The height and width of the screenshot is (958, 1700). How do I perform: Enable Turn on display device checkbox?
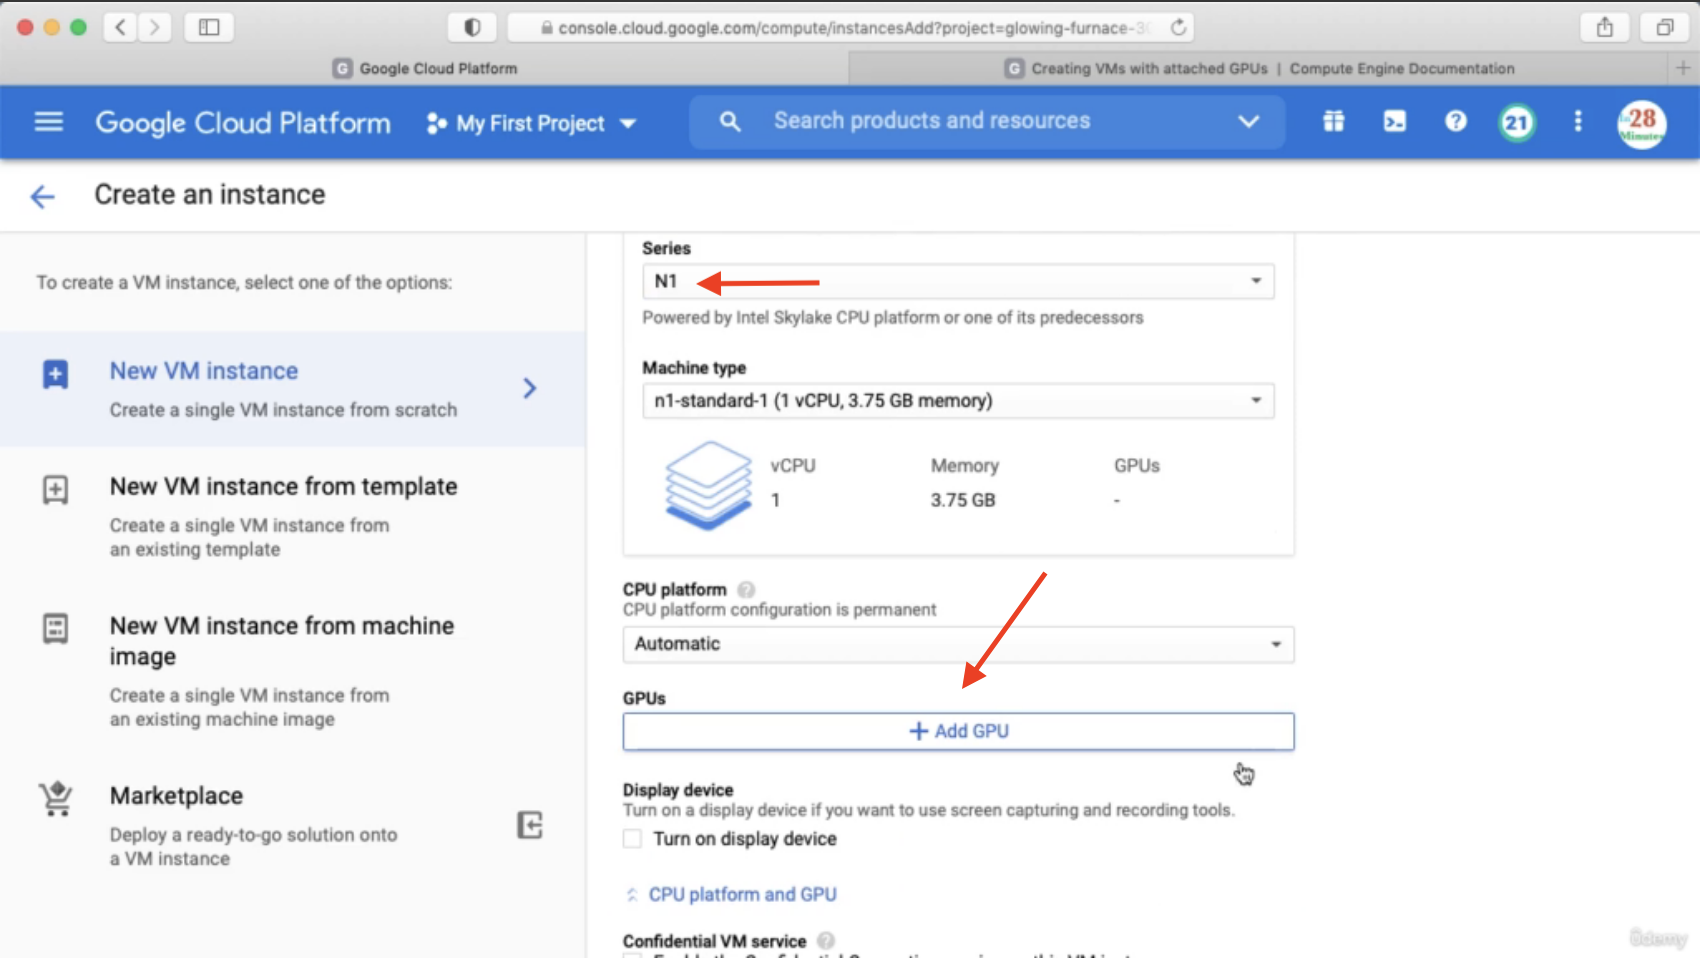(632, 839)
